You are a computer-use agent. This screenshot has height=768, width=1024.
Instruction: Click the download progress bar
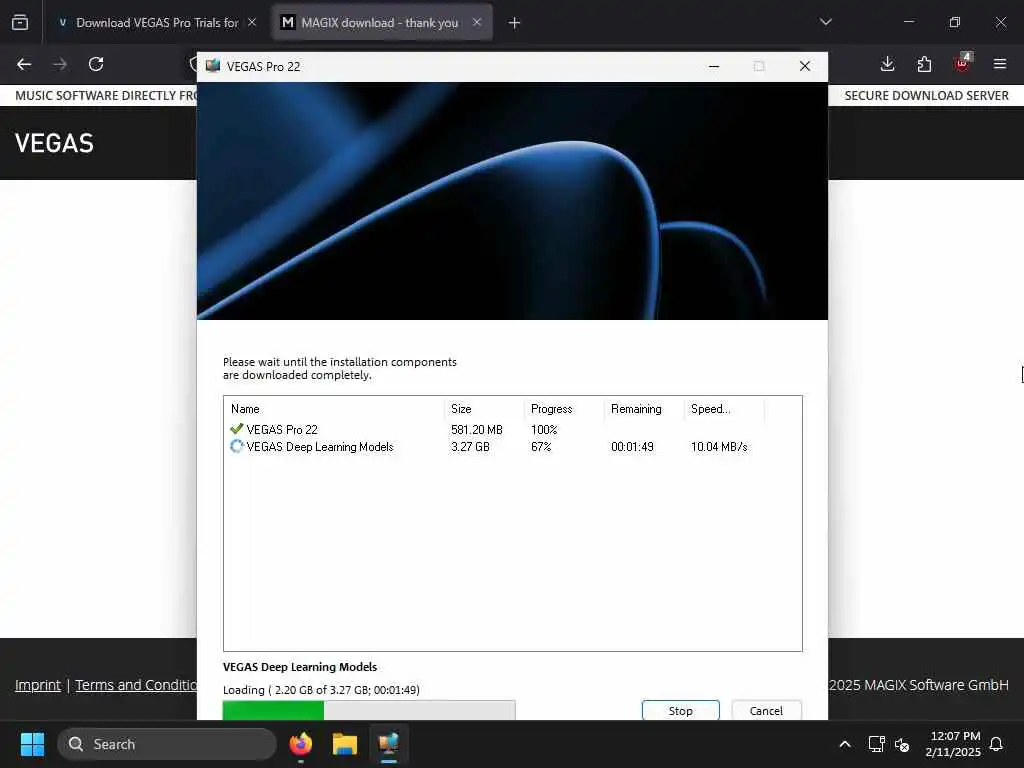click(369, 710)
